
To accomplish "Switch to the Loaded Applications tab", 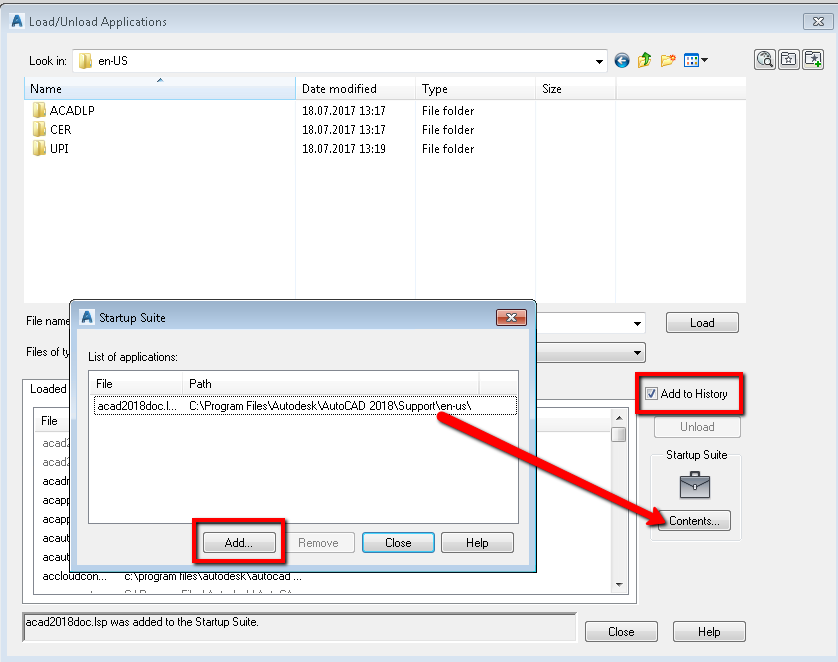I will [x=47, y=389].
